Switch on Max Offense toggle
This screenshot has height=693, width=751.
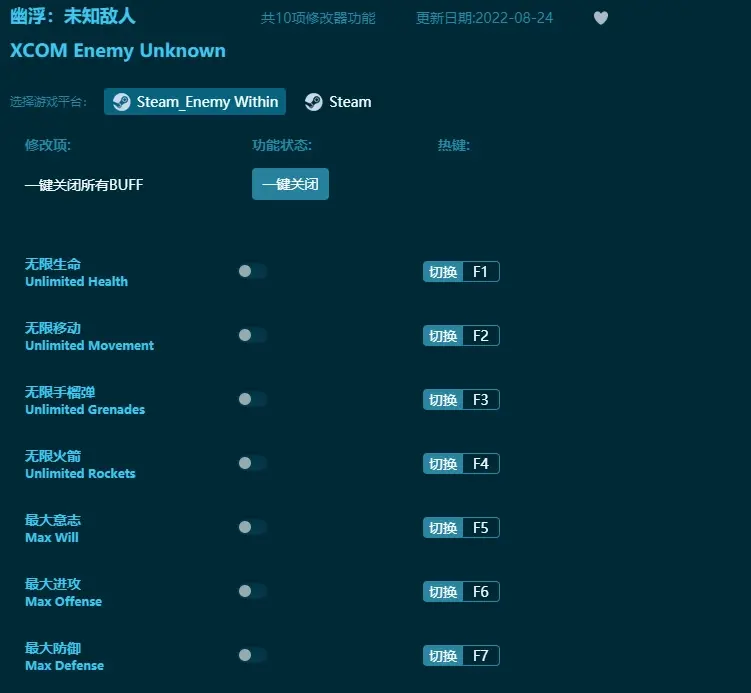click(x=252, y=591)
